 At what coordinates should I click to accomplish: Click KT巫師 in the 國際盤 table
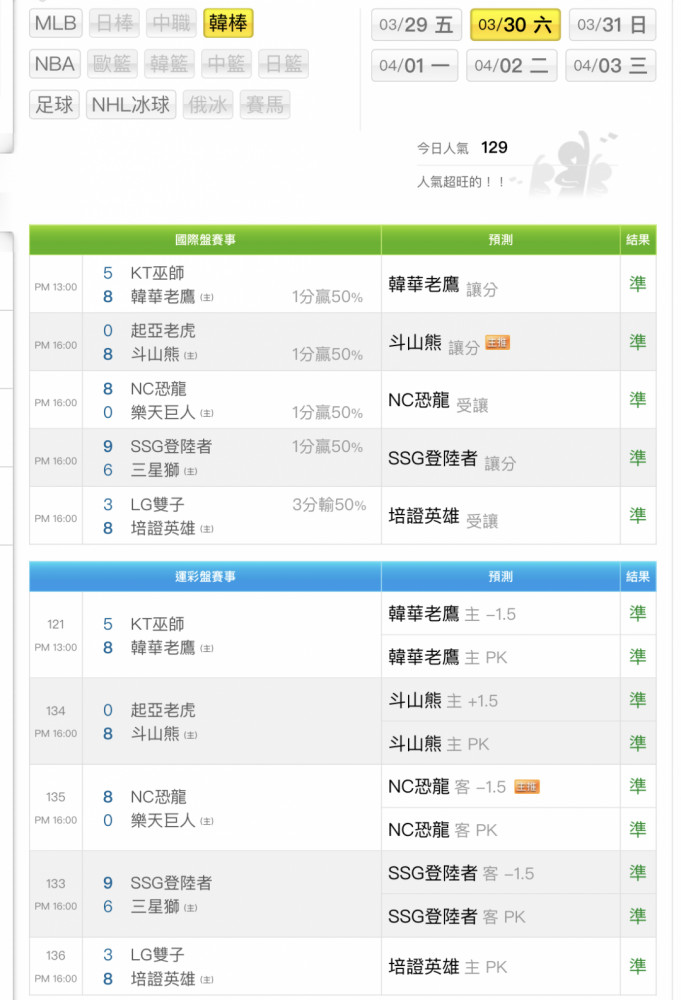tap(157, 273)
